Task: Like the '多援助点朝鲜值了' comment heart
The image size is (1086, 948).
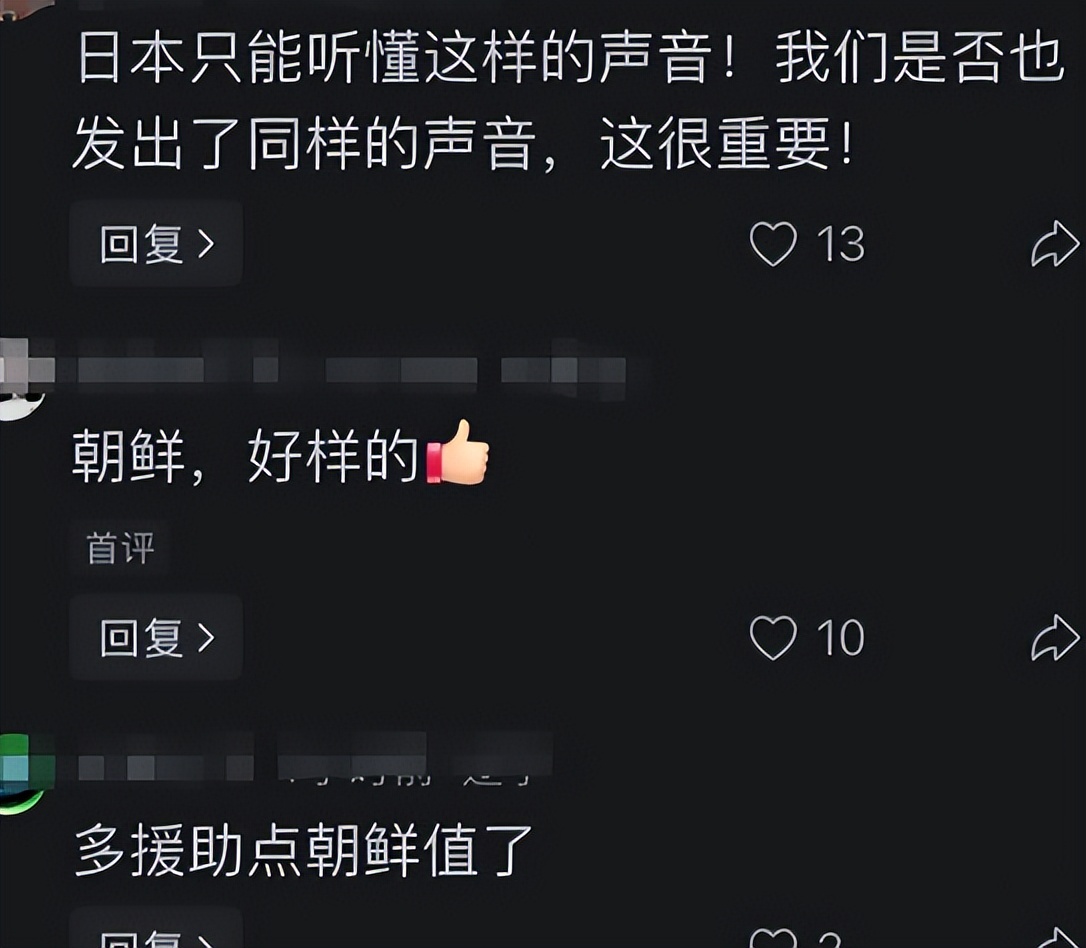Action: point(773,938)
